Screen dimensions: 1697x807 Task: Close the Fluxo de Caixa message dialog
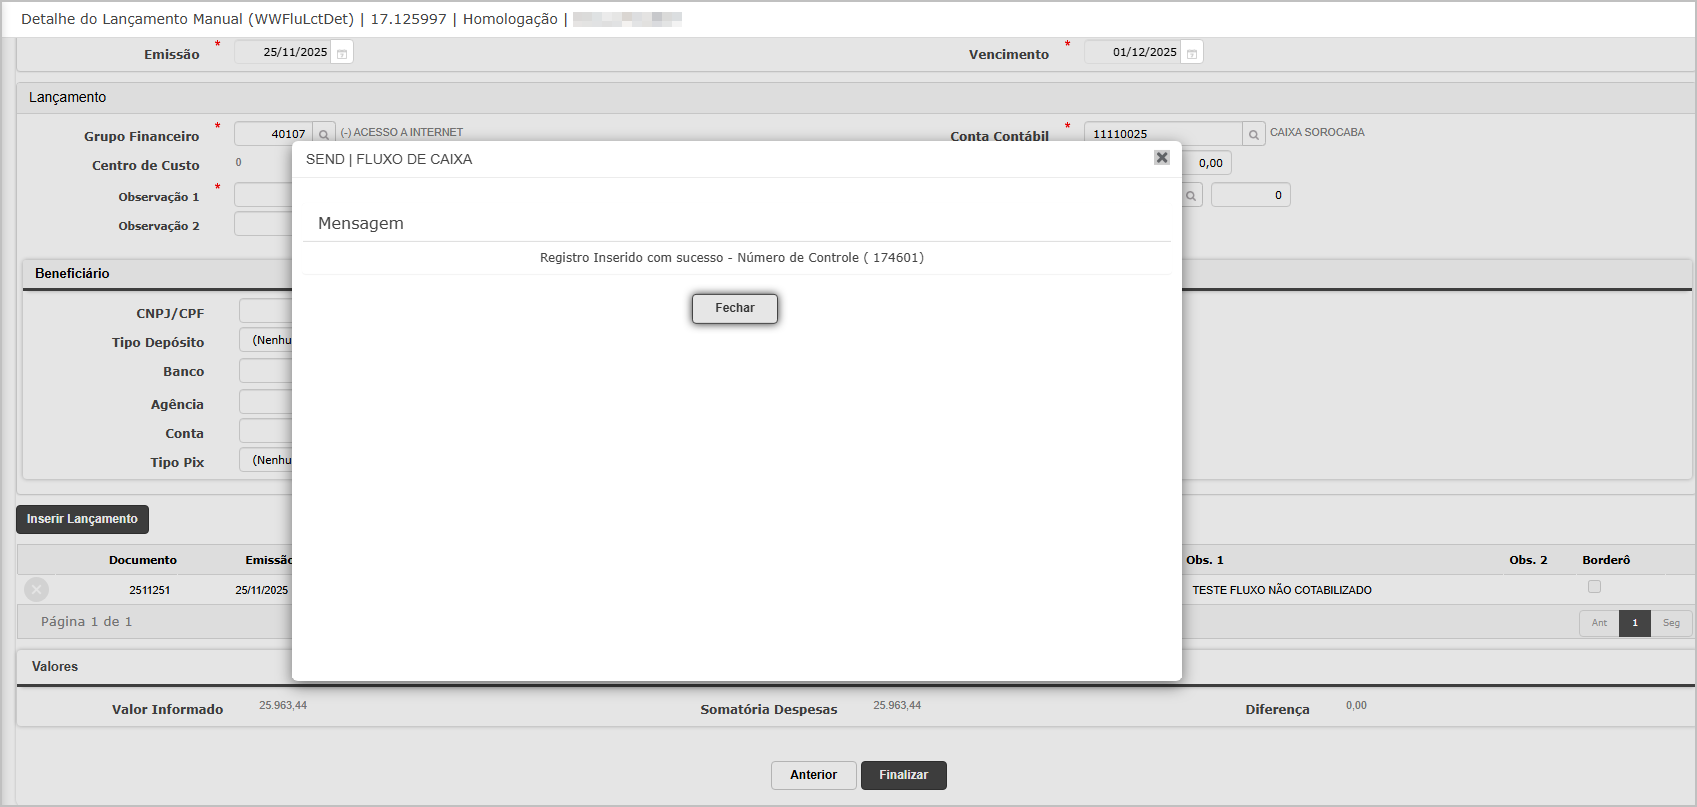click(1161, 158)
